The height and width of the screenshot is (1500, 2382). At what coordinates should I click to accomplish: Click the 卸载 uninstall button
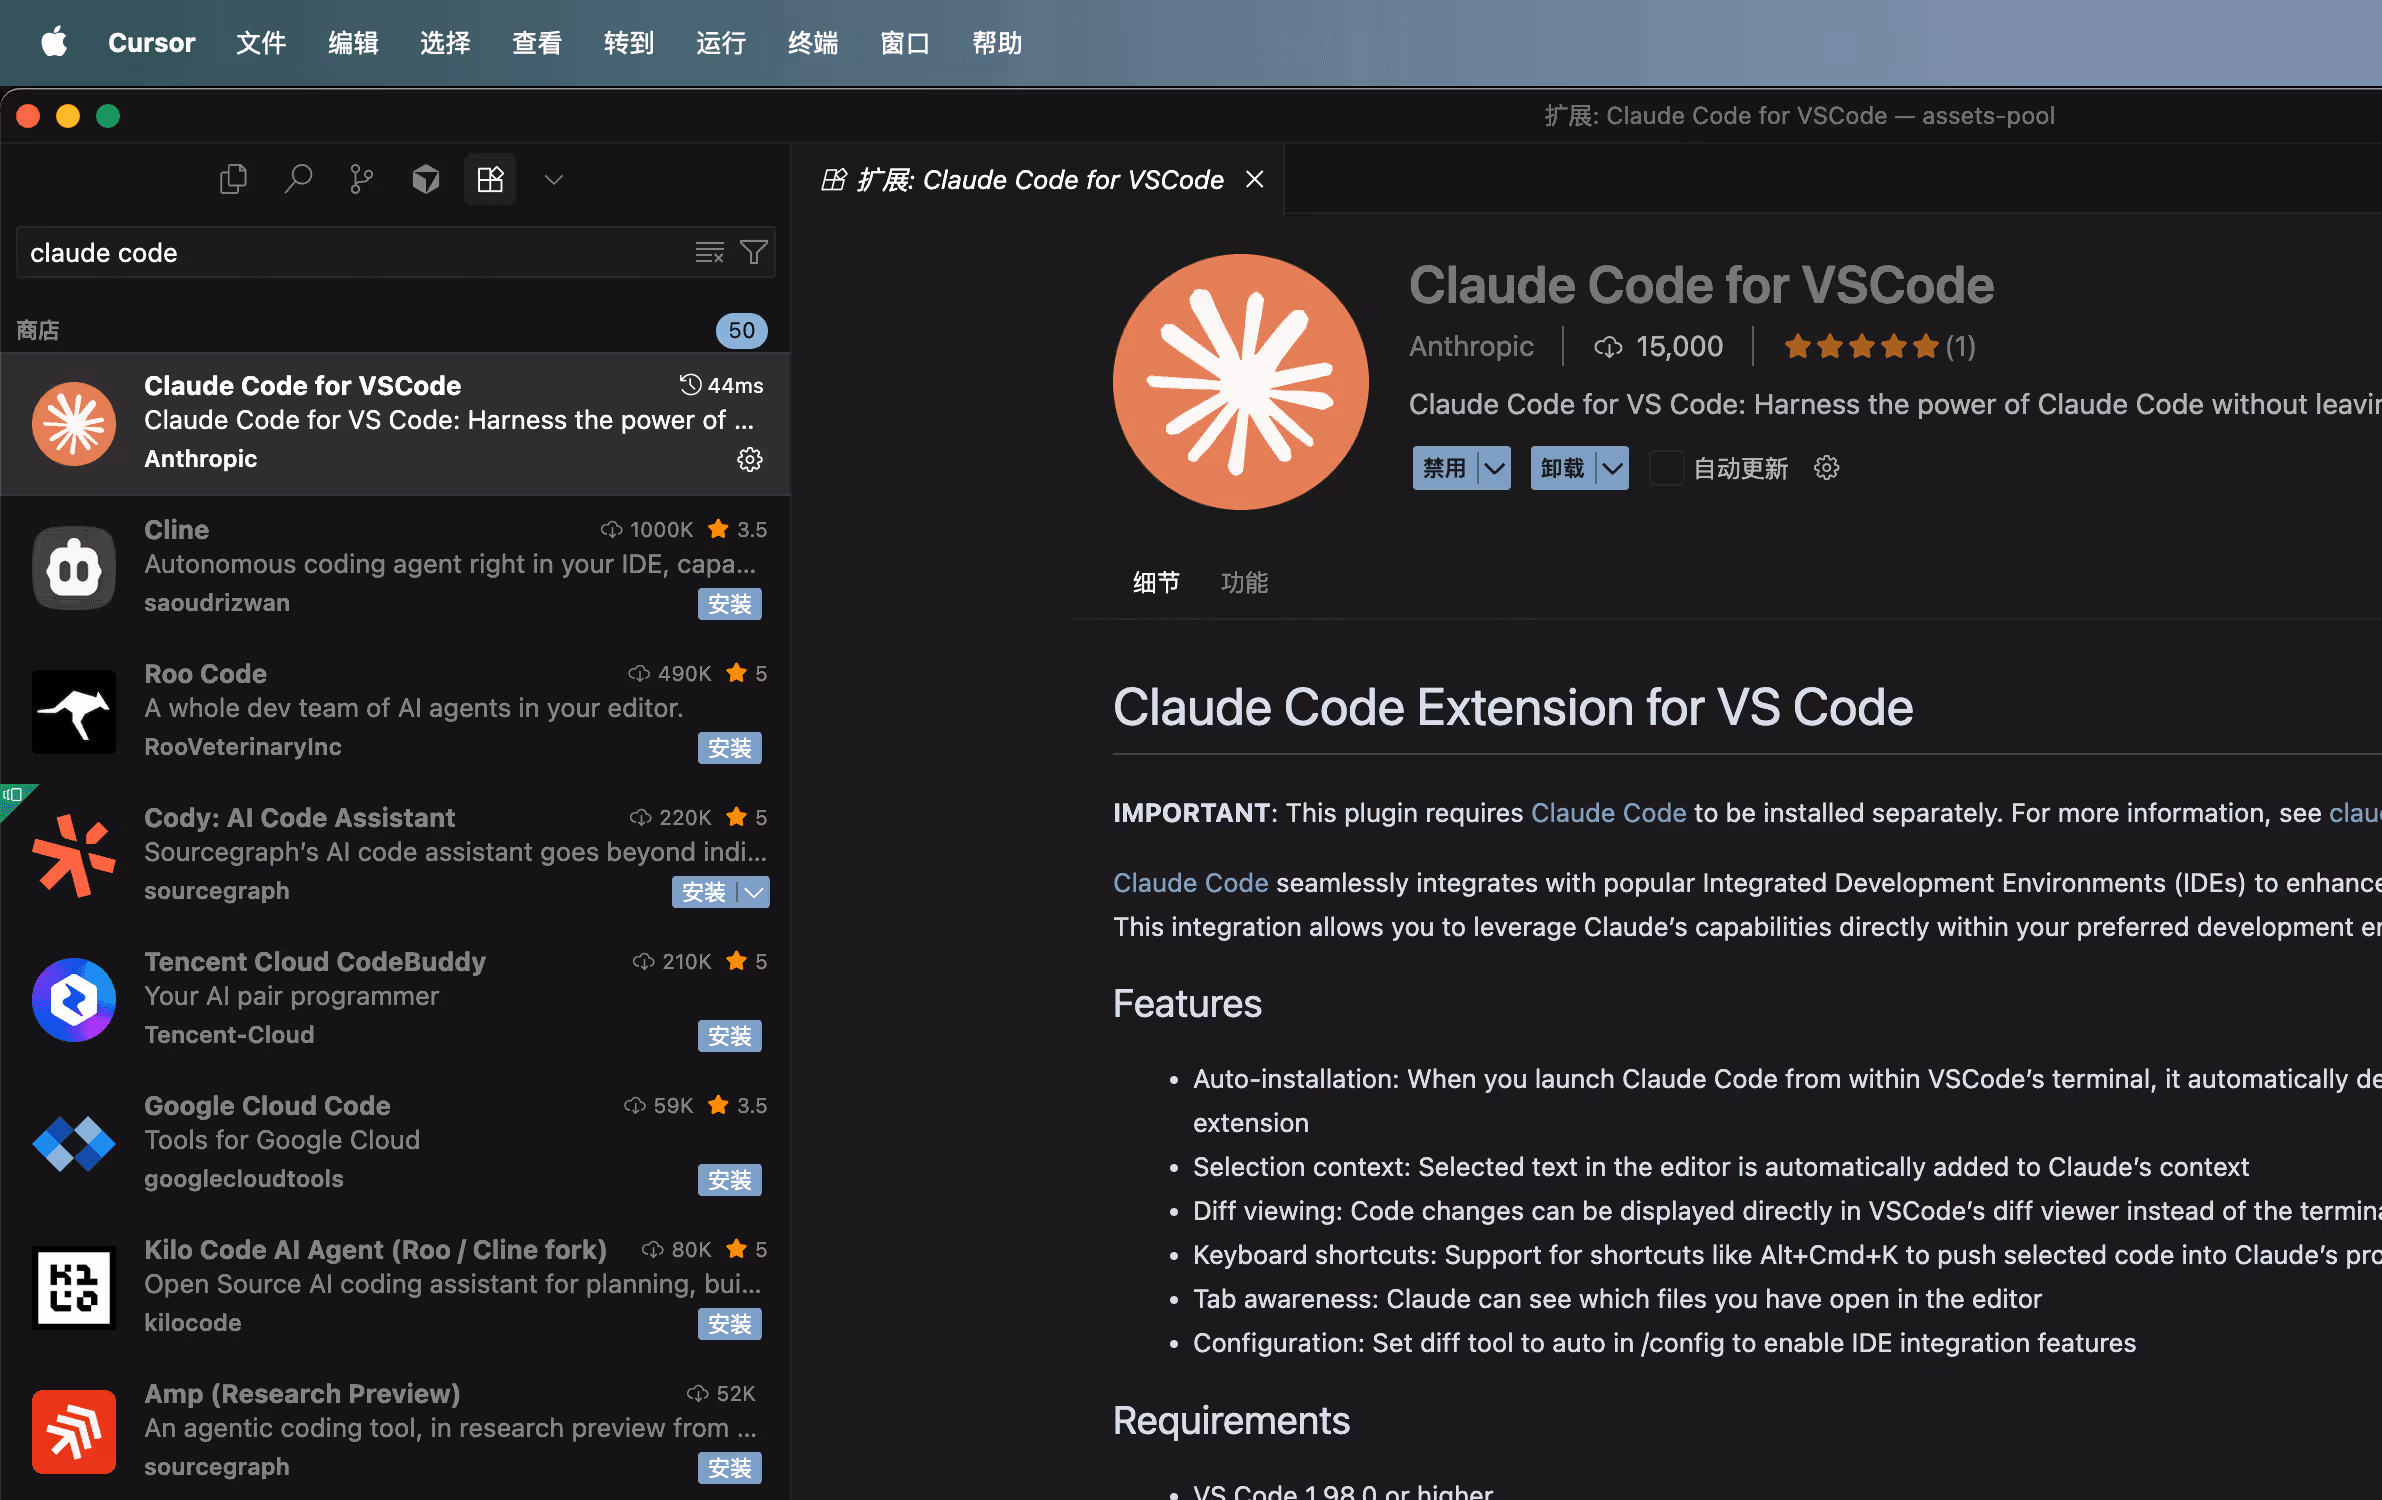click(1562, 468)
